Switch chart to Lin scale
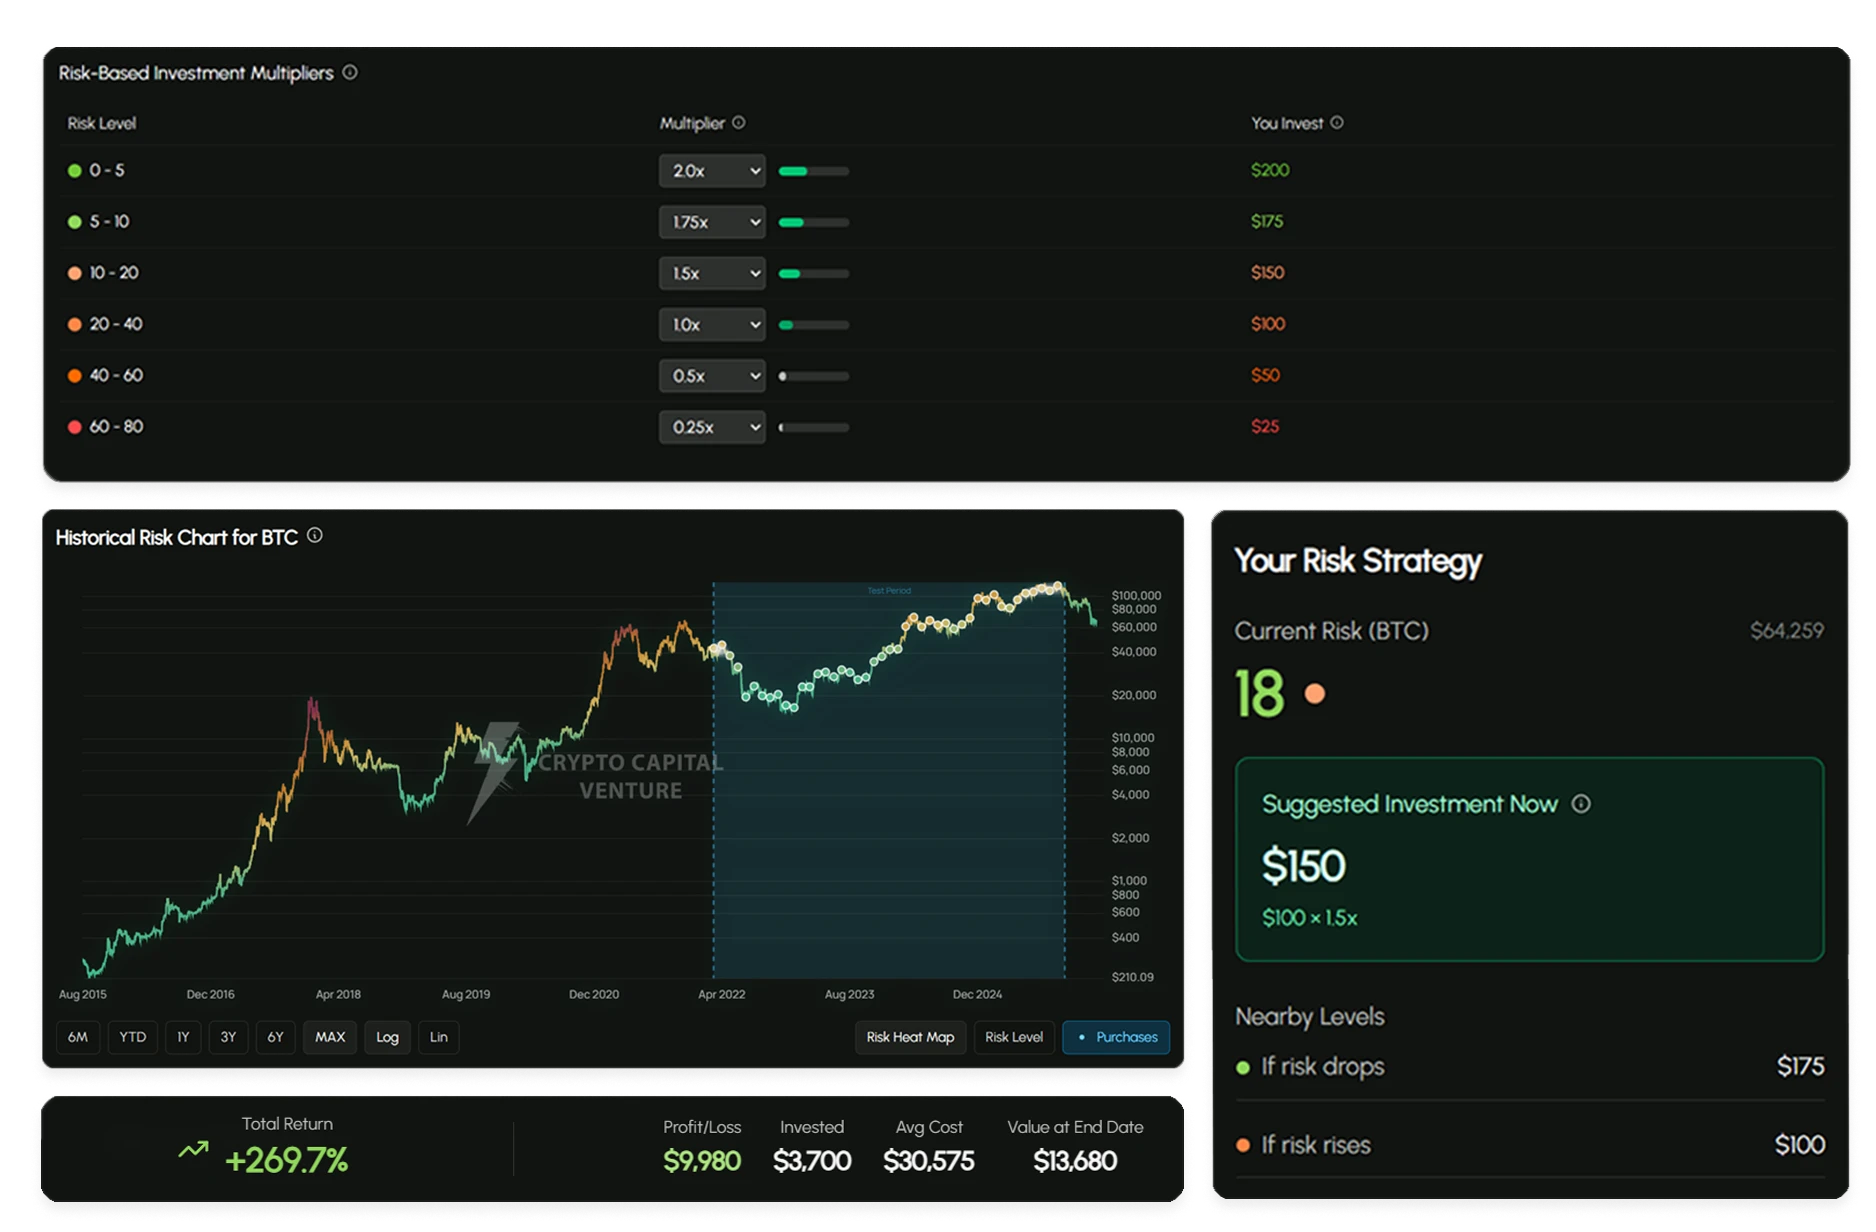 tap(438, 1037)
